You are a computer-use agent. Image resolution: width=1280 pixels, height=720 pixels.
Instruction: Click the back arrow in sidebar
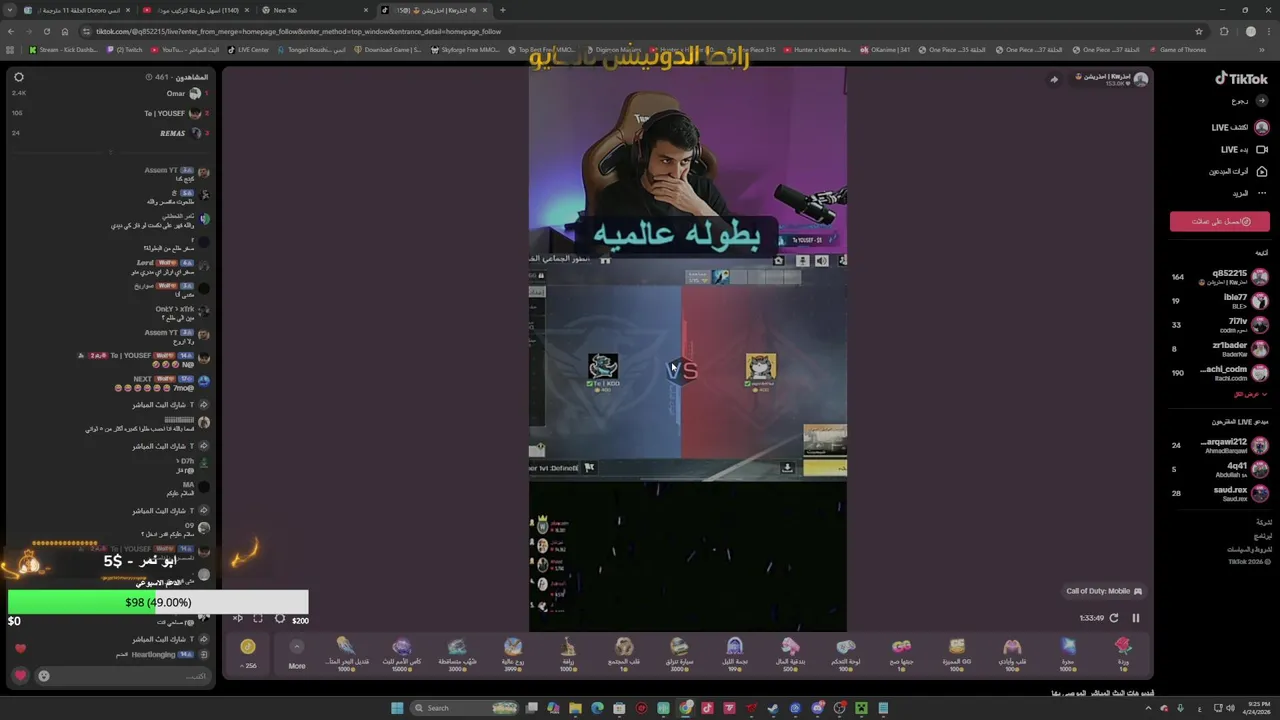(x=1262, y=101)
